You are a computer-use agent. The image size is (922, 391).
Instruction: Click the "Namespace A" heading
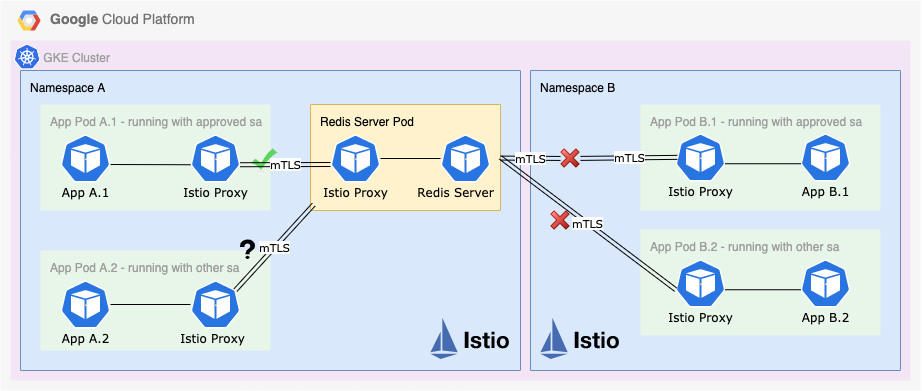pos(68,88)
